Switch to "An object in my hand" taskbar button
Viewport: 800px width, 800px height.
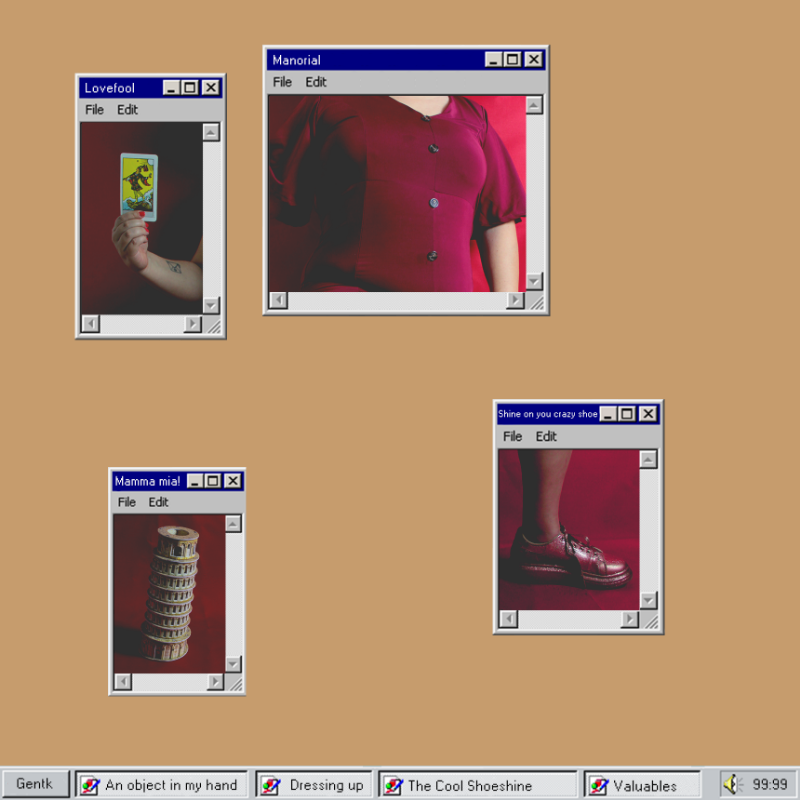pos(161,784)
